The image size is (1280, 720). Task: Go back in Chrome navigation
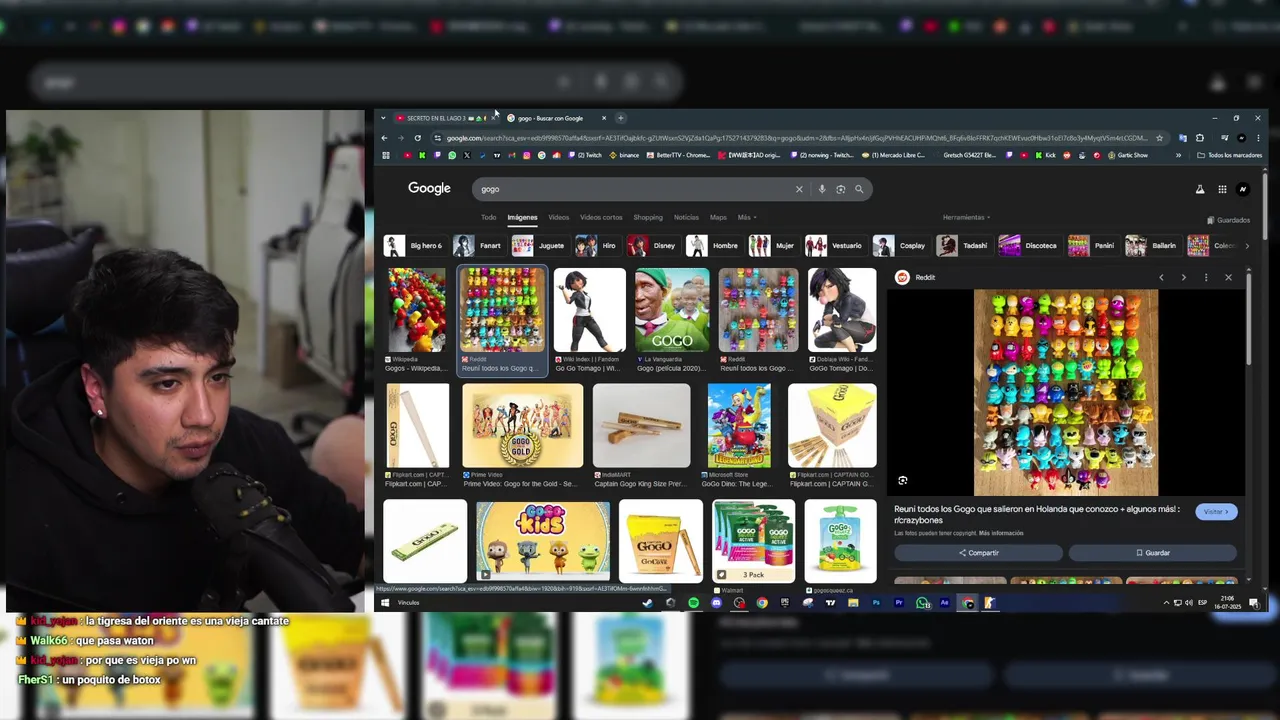(384, 138)
